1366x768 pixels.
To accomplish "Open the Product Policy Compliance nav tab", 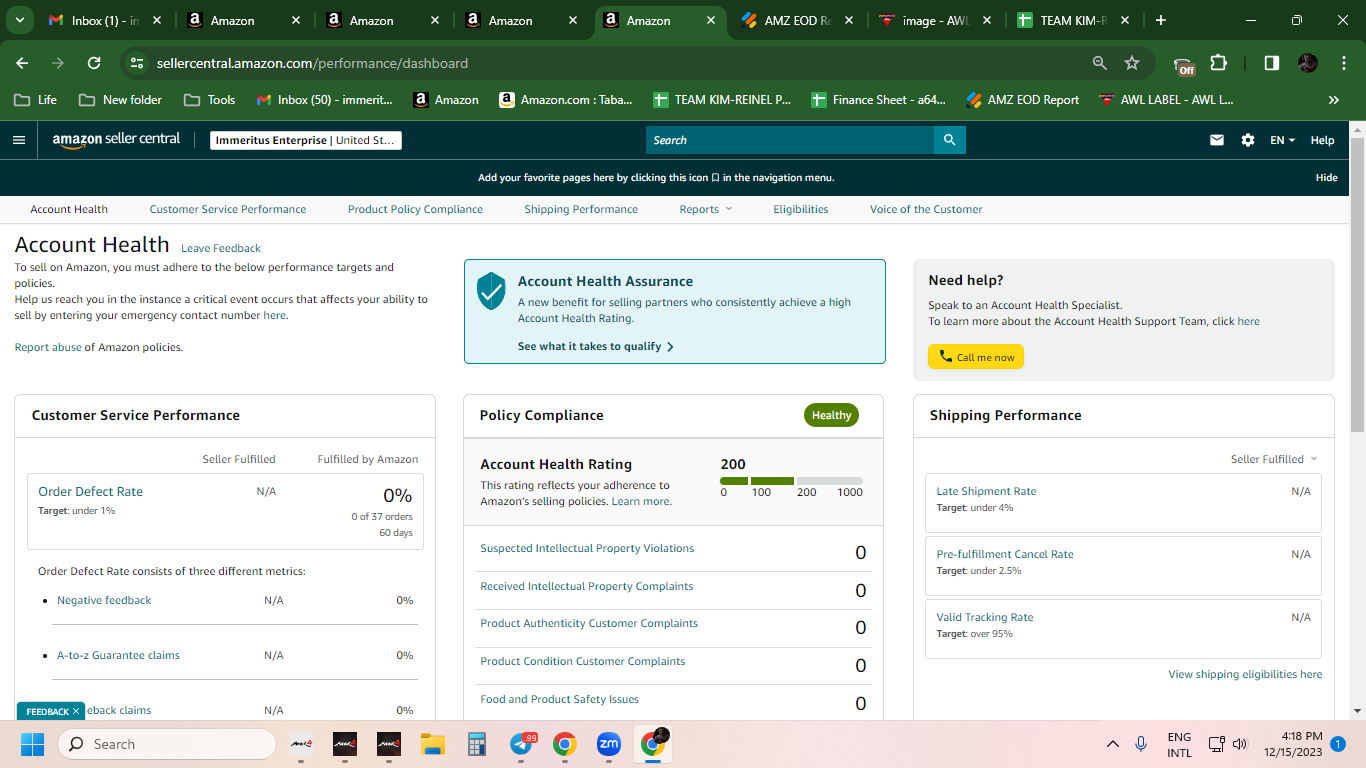I will [x=415, y=209].
